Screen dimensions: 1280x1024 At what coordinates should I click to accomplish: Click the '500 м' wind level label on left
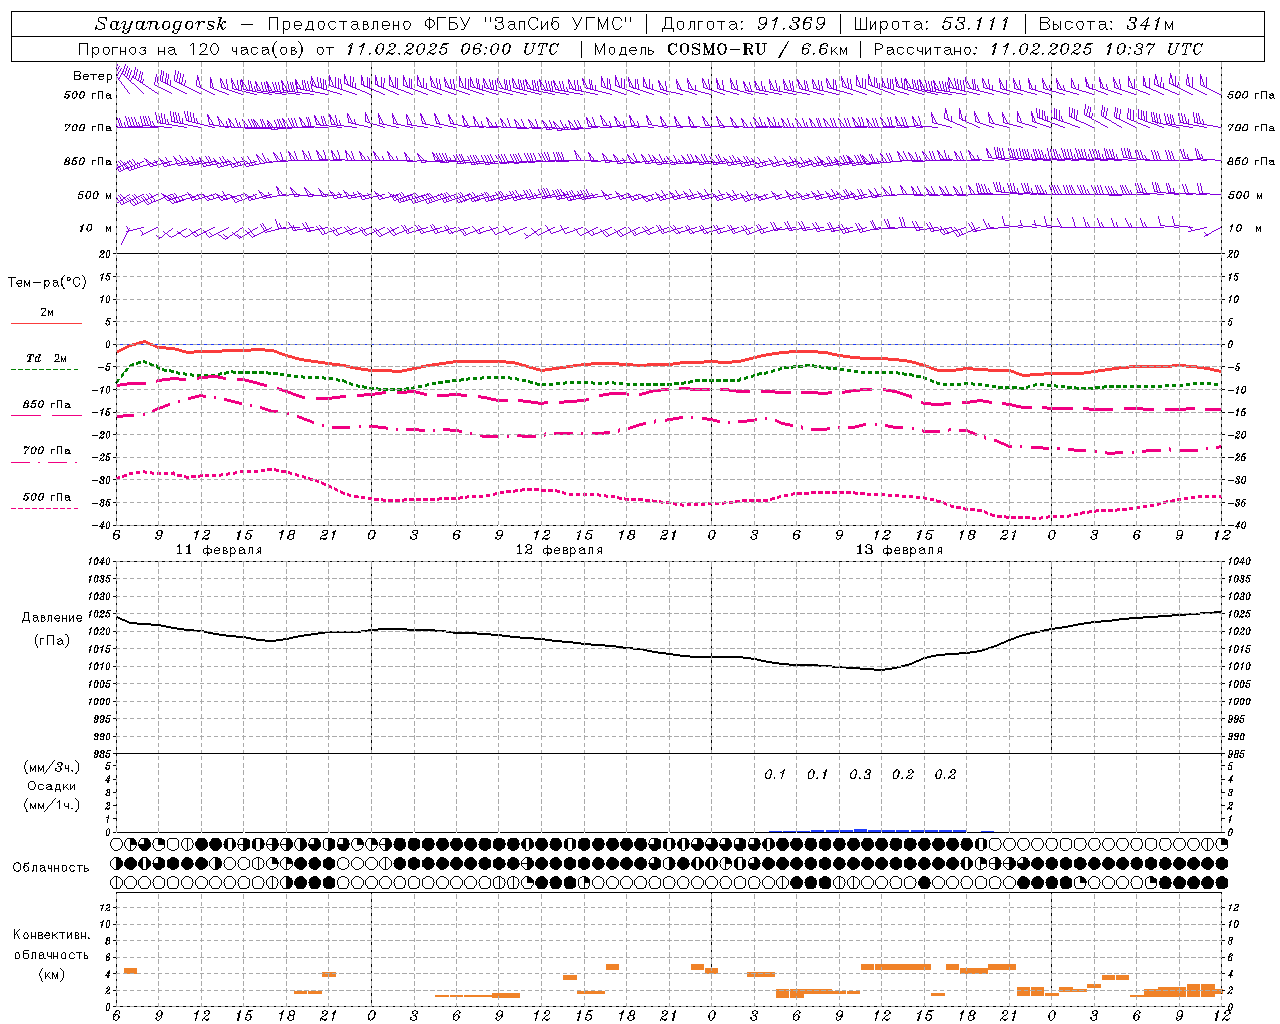tap(95, 195)
